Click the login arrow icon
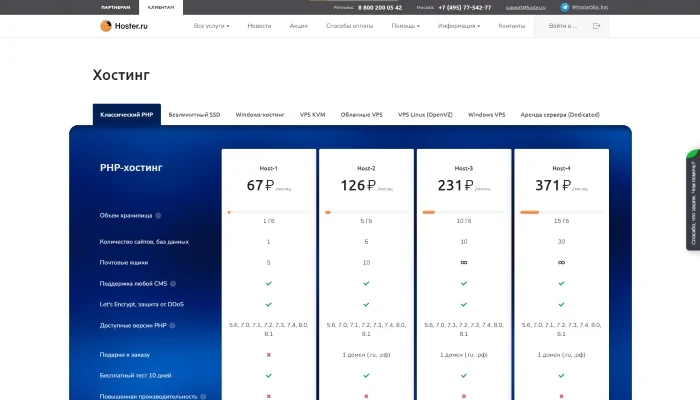Screen dimensions: 700x400 pos(596,26)
